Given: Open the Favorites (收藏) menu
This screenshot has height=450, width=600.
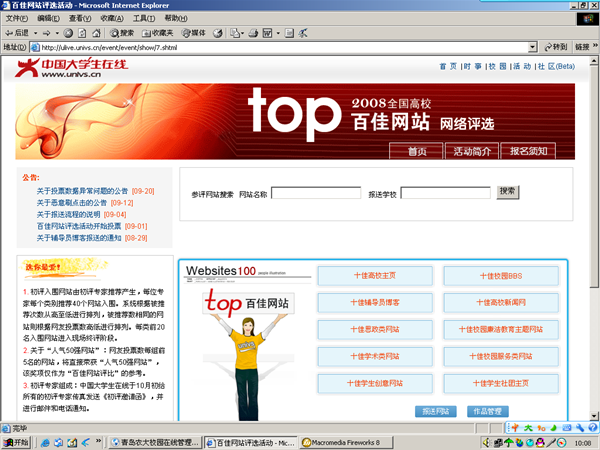Looking at the screenshot, I should point(112,18).
